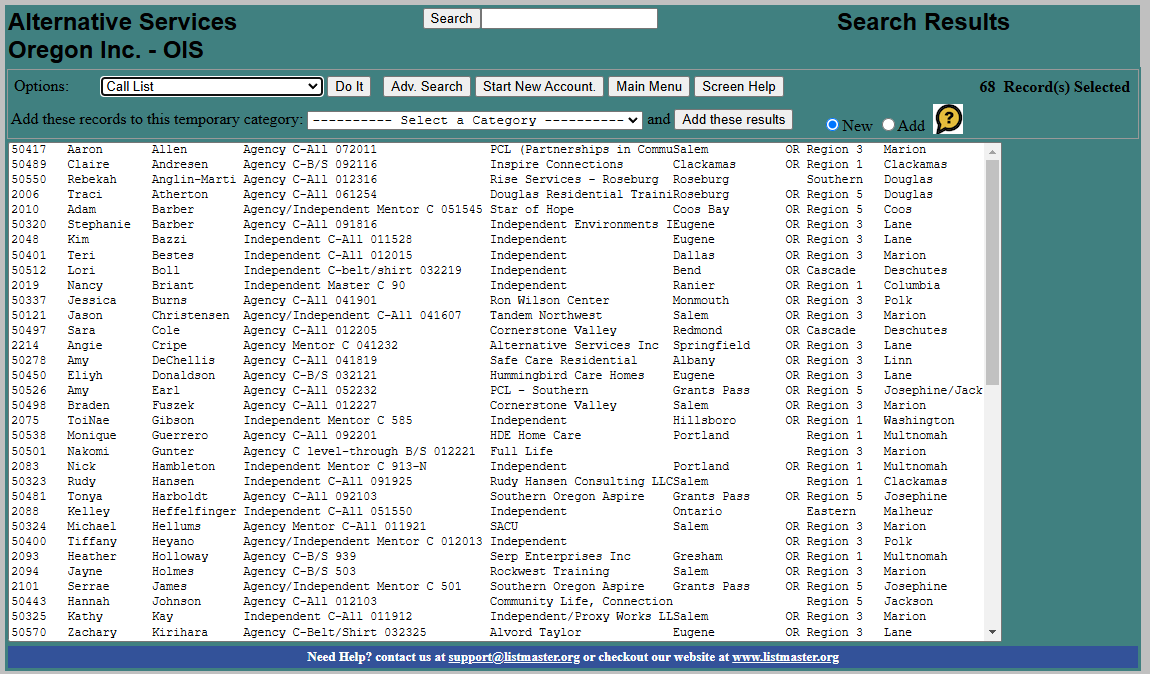Select record 50323 Rudy Hansen
Viewport: 1150px width, 674px height.
pyautogui.click(x=497, y=482)
